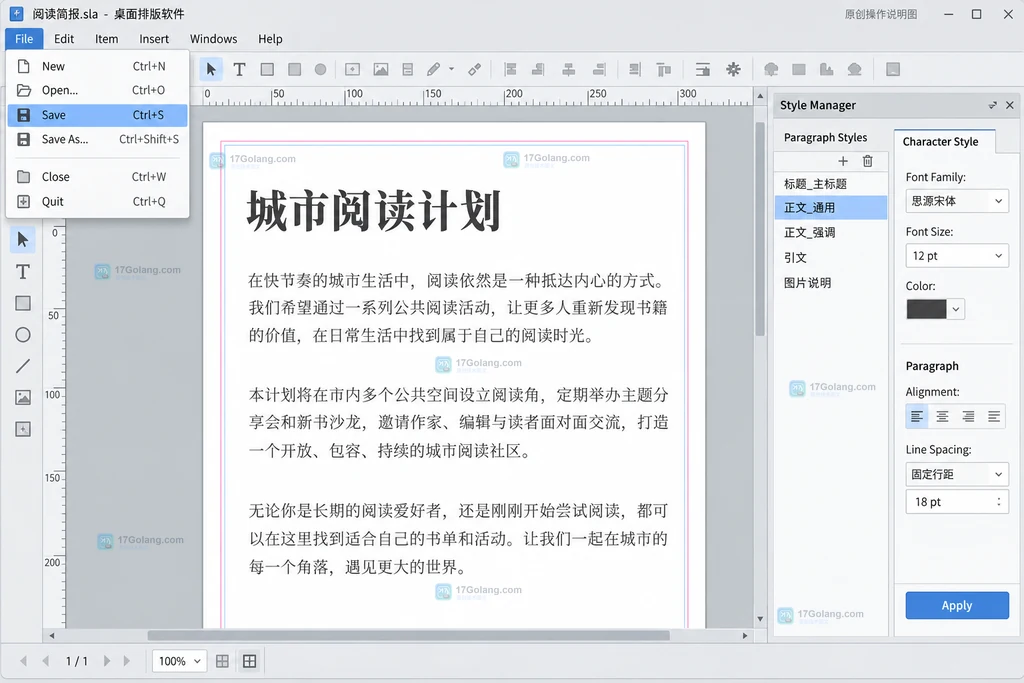Select the 图片说明 paragraph style

pyautogui.click(x=830, y=283)
